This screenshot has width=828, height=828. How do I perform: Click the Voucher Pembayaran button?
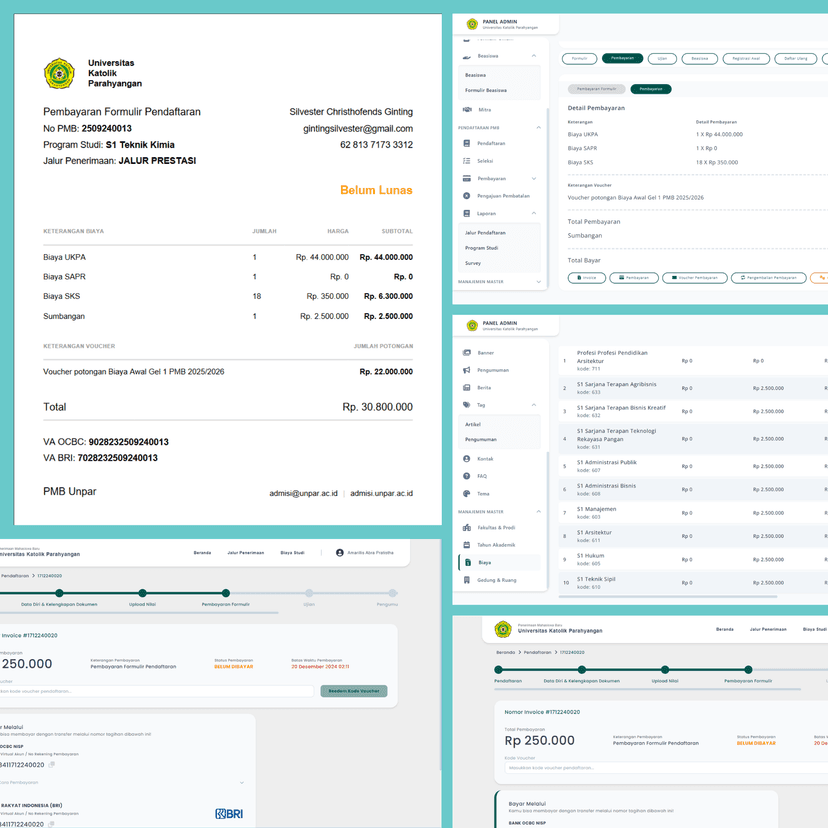pos(695,278)
